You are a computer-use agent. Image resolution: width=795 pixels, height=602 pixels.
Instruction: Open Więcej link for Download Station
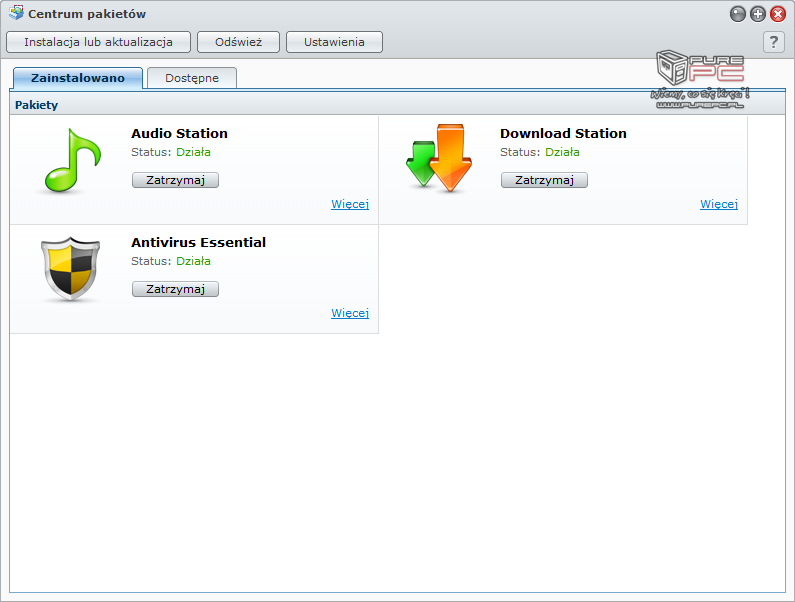click(x=719, y=204)
